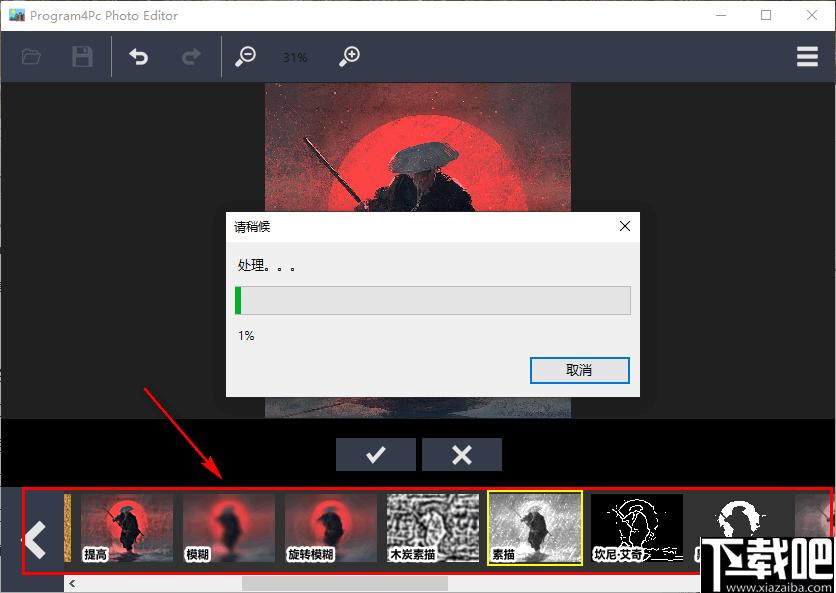Click the processing progress bar

(432, 300)
